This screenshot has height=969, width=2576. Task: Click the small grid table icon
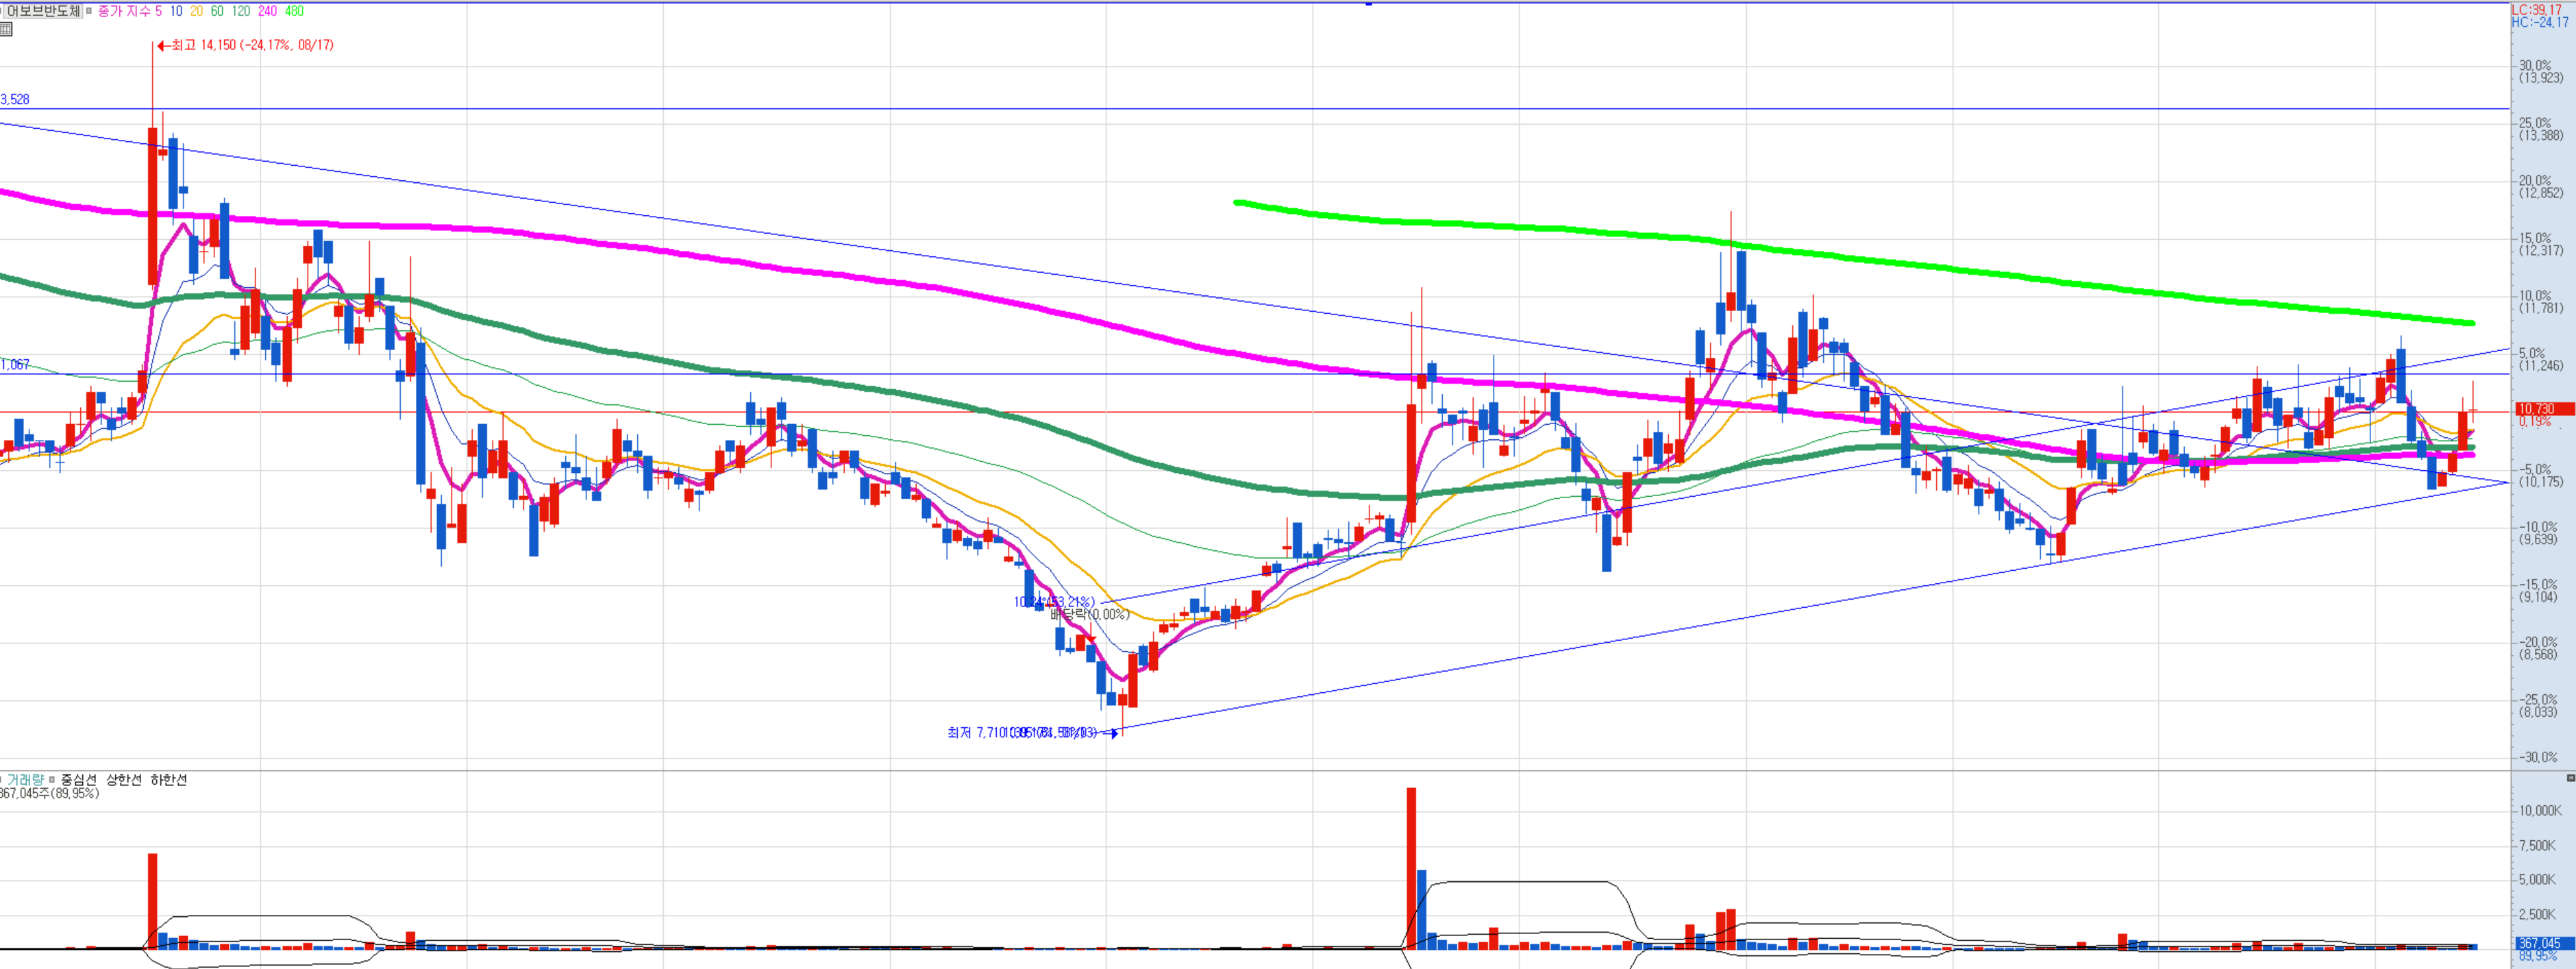[x=6, y=29]
